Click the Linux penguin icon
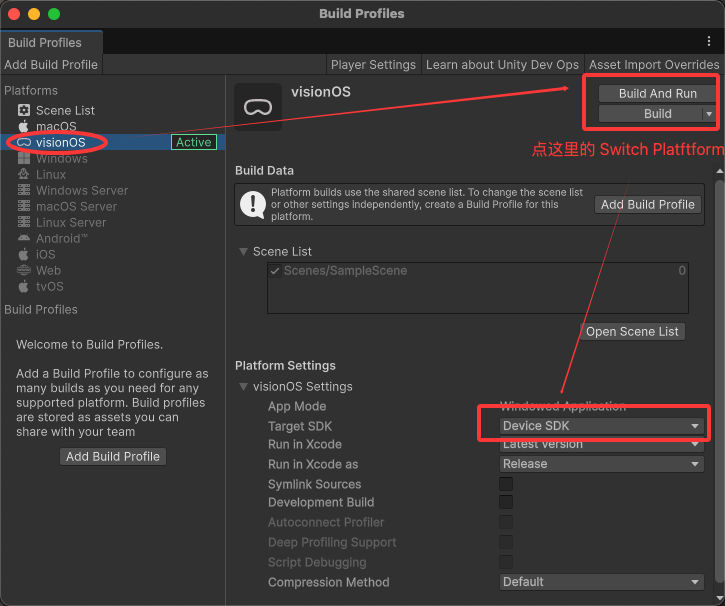This screenshot has height=606, width=725. [x=24, y=174]
